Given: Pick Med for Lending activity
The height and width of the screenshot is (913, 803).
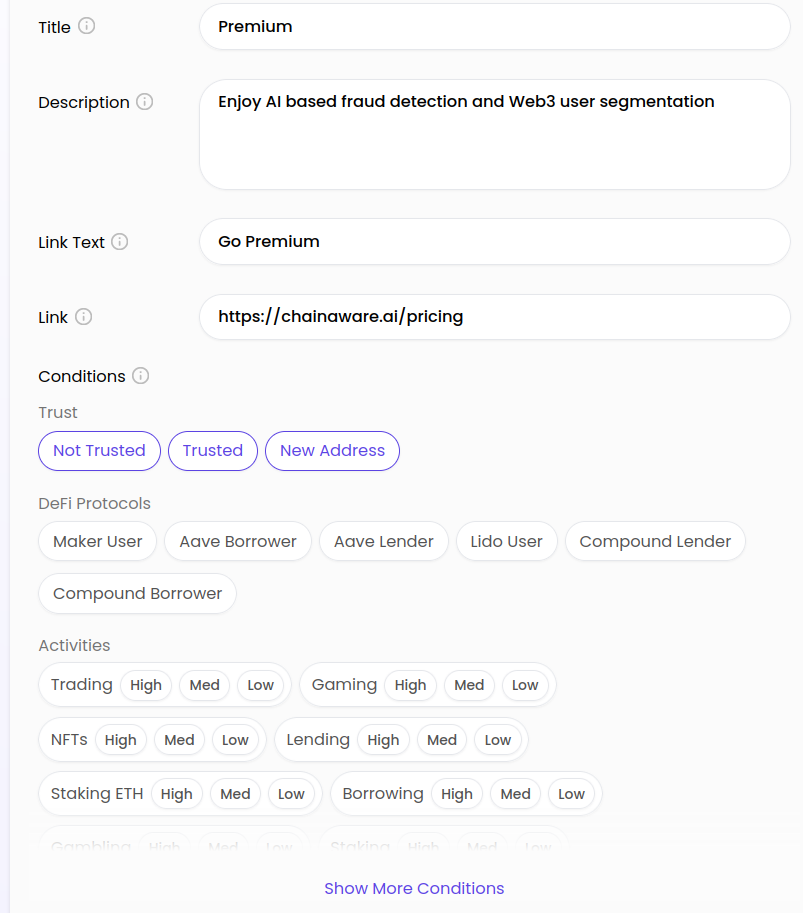Looking at the screenshot, I should [442, 739].
